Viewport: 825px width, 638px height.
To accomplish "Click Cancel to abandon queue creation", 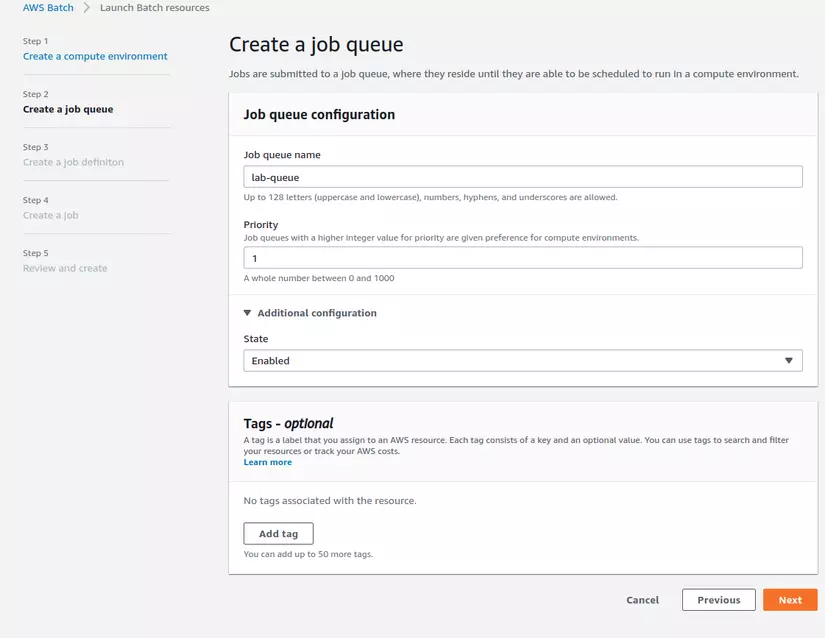I will [x=642, y=600].
